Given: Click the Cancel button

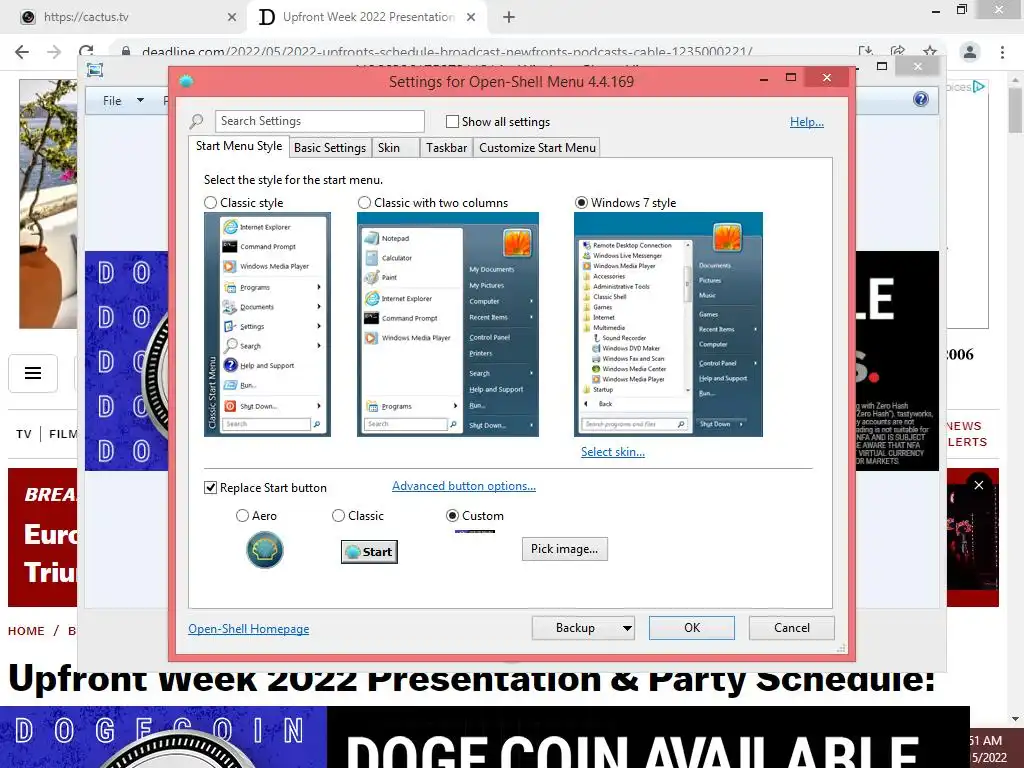Looking at the screenshot, I should 792,628.
